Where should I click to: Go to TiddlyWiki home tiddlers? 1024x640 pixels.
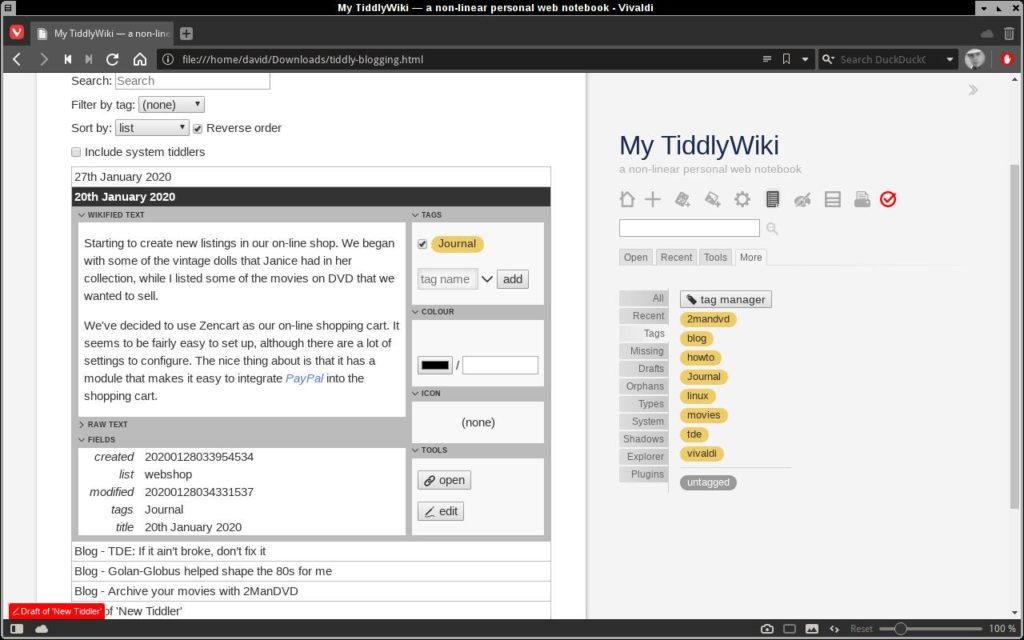click(x=627, y=199)
